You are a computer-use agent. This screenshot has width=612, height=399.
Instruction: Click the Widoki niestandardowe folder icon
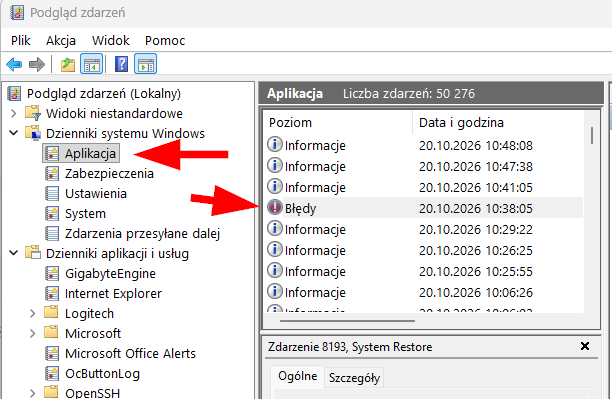tap(33, 114)
